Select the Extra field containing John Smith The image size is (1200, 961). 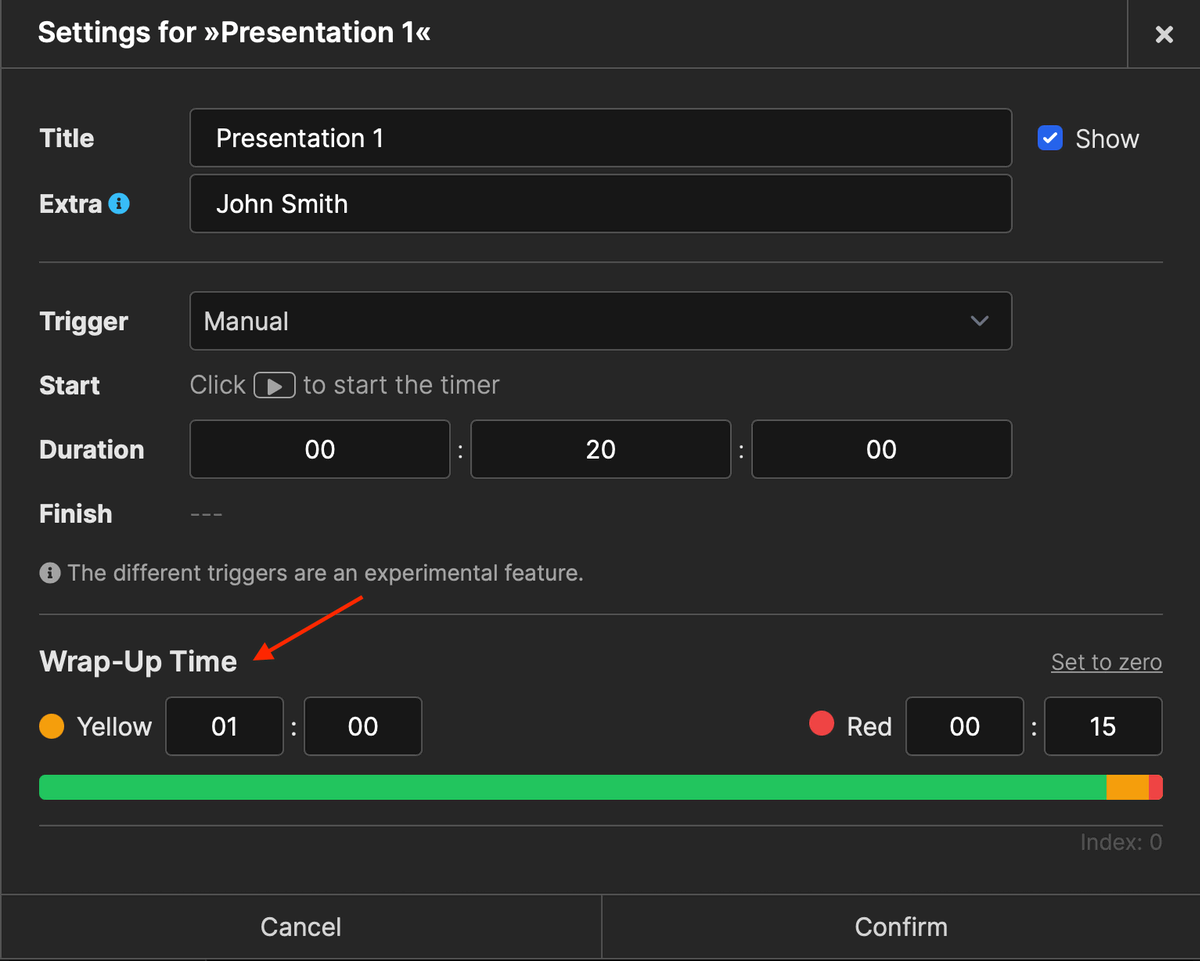tap(600, 203)
